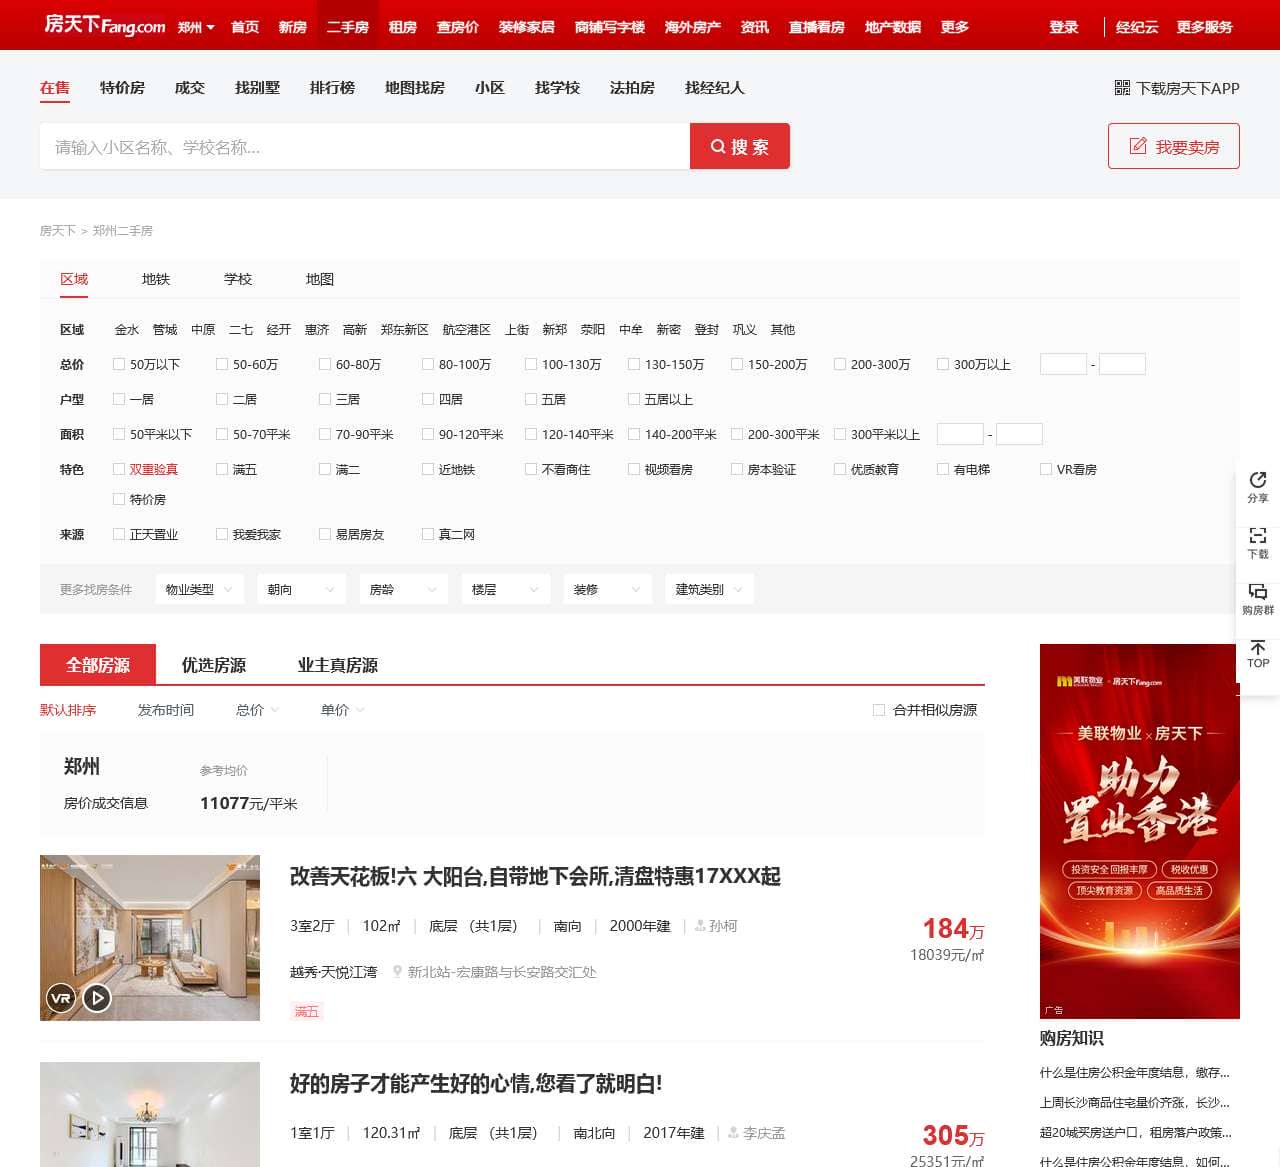Check the 满五 feature checkbox
Image resolution: width=1280 pixels, height=1167 pixels.
point(222,470)
